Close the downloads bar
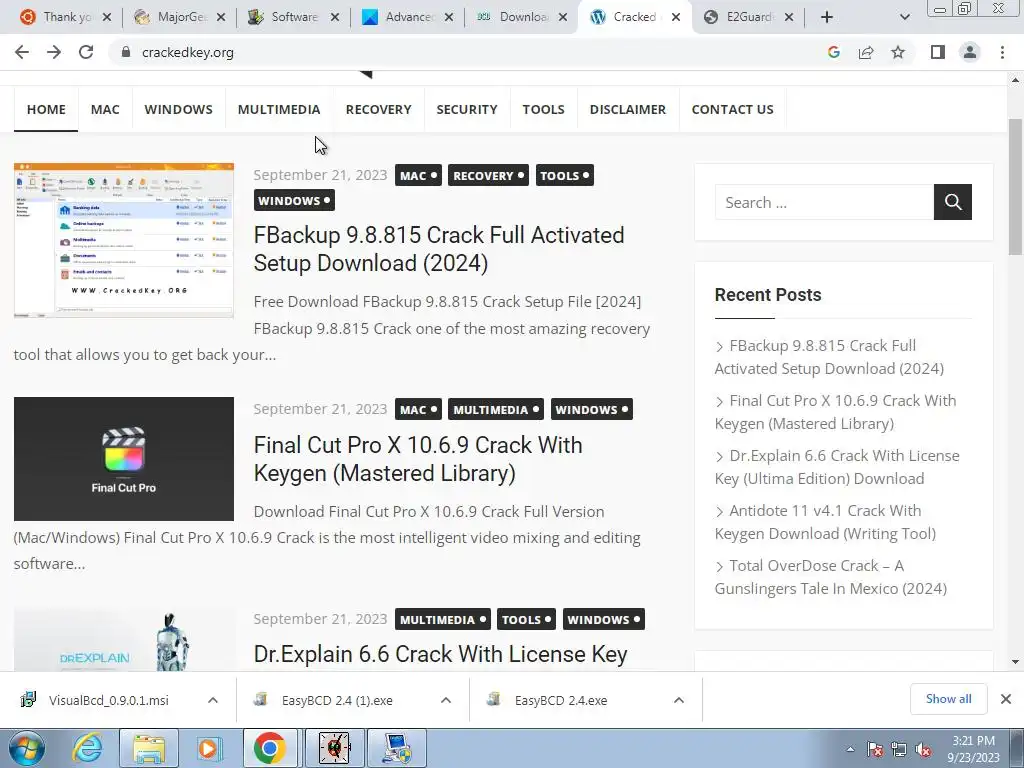Viewport: 1024px width, 768px height. tap(1006, 699)
